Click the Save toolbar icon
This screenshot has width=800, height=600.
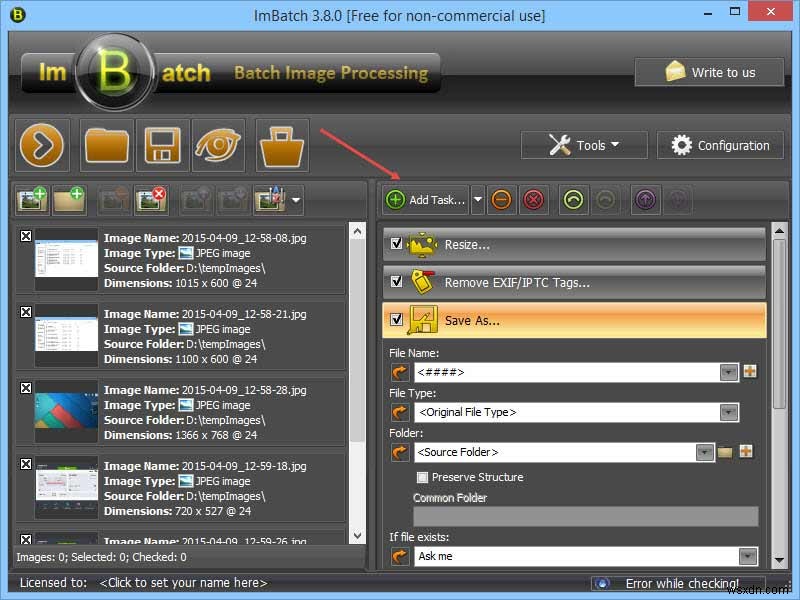162,145
